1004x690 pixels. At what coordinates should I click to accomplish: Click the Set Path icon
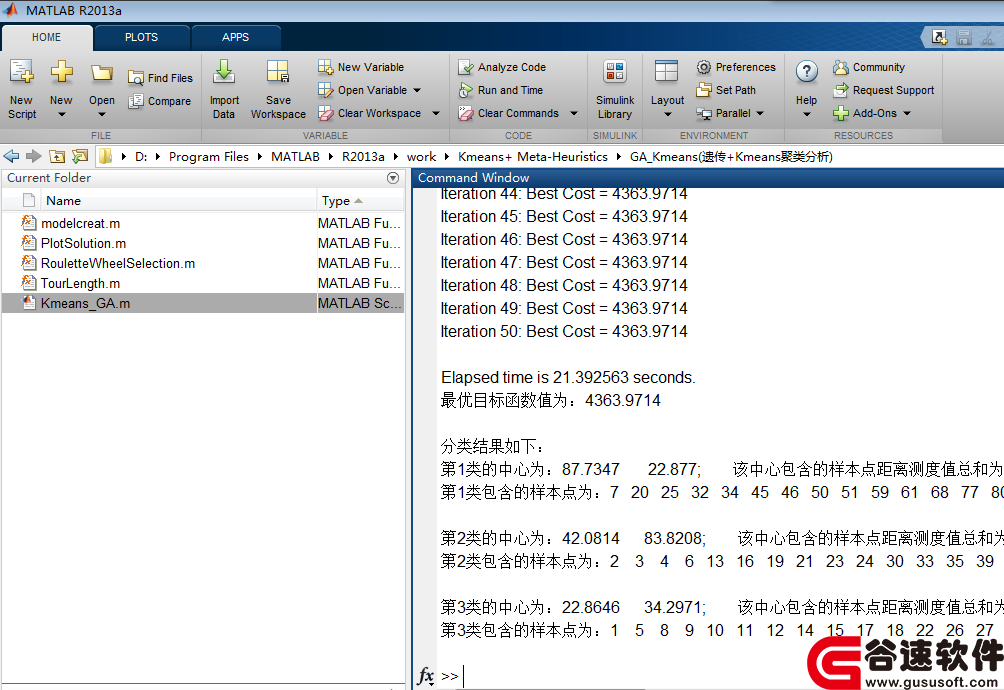coord(704,90)
